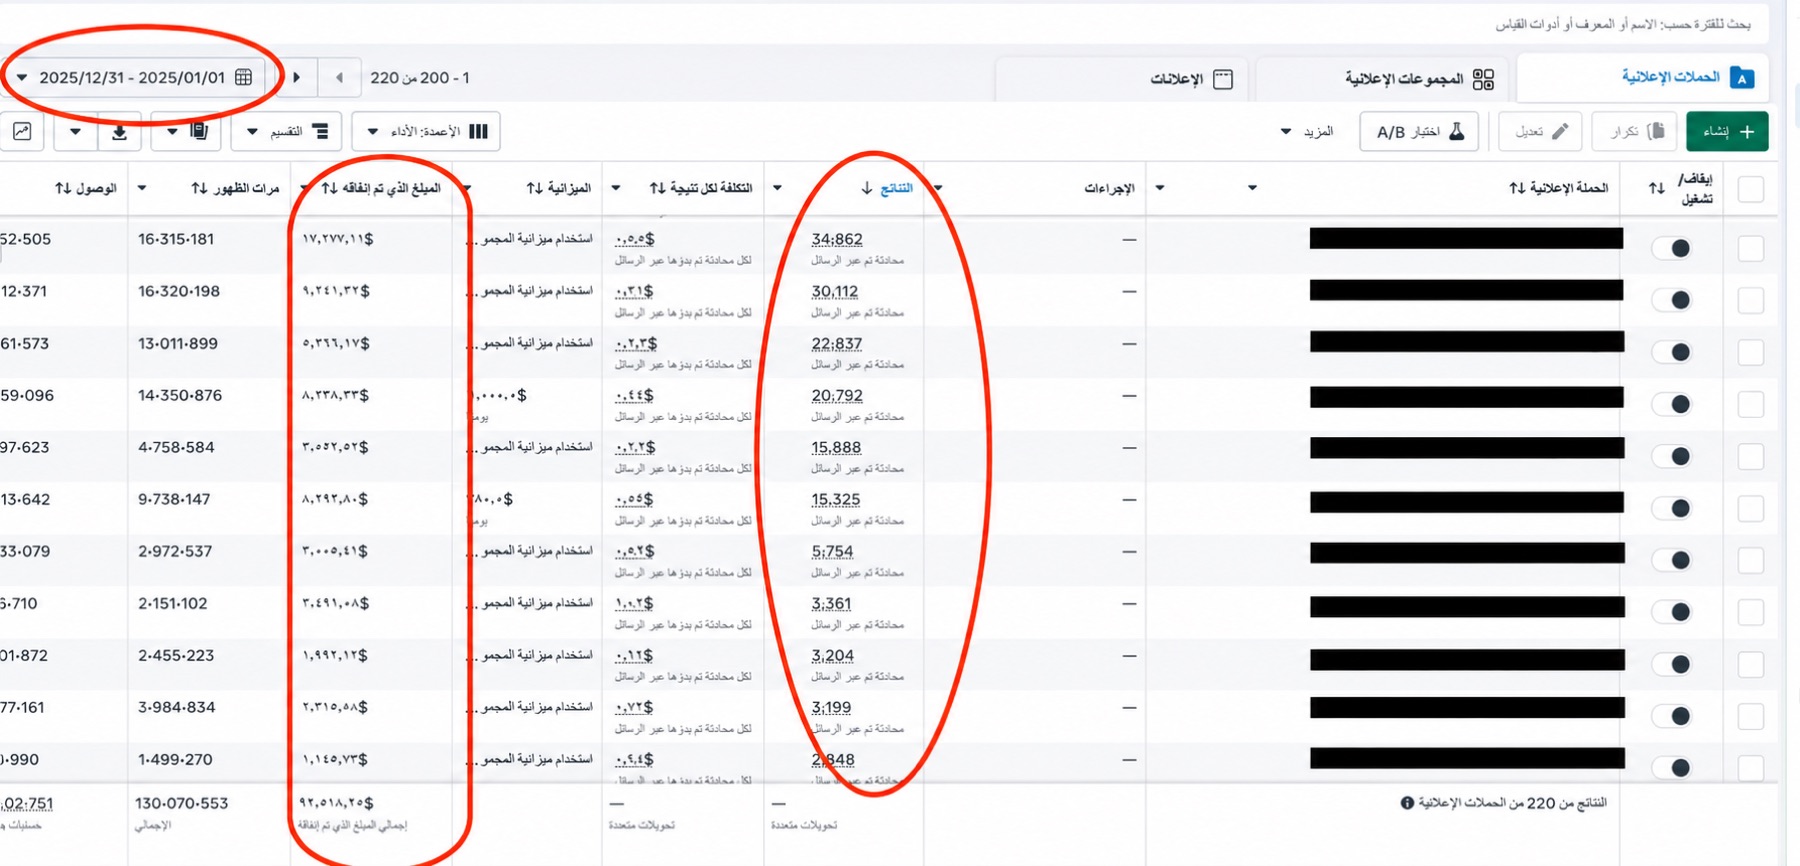This screenshot has height=866, width=1800.
Task: Click the download export icon
Action: point(119,131)
